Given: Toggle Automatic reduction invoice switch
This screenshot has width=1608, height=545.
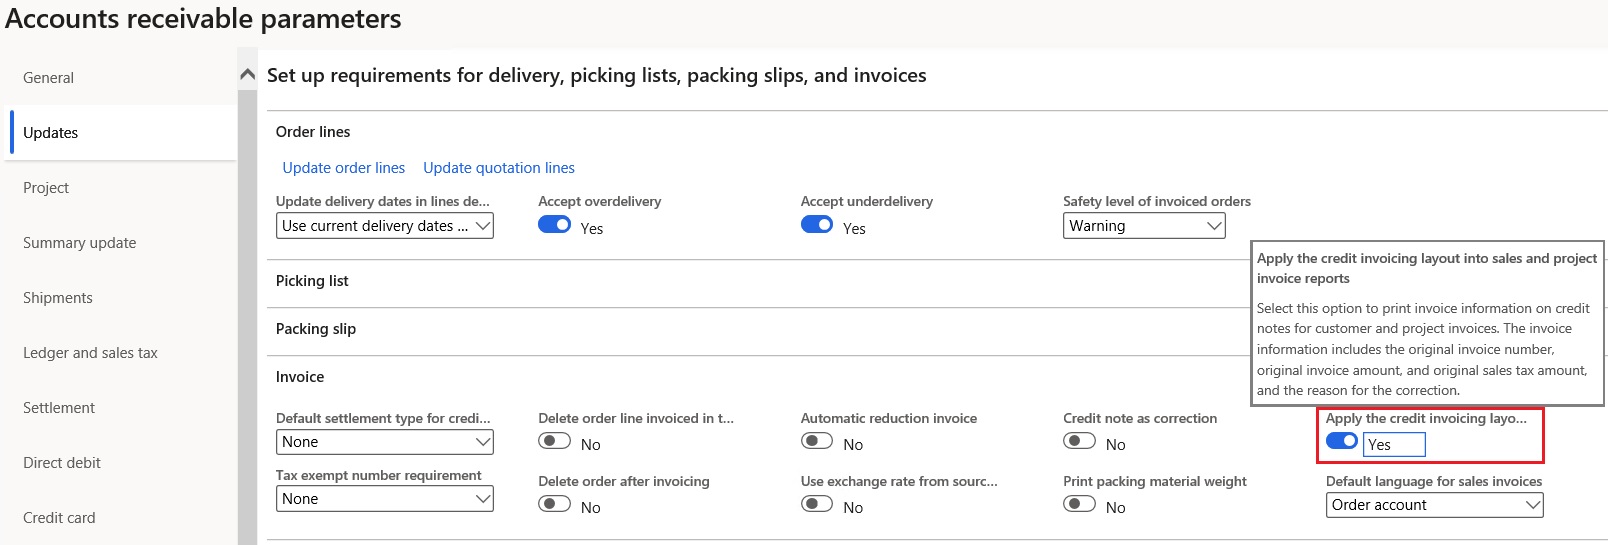Looking at the screenshot, I should coord(817,441).
